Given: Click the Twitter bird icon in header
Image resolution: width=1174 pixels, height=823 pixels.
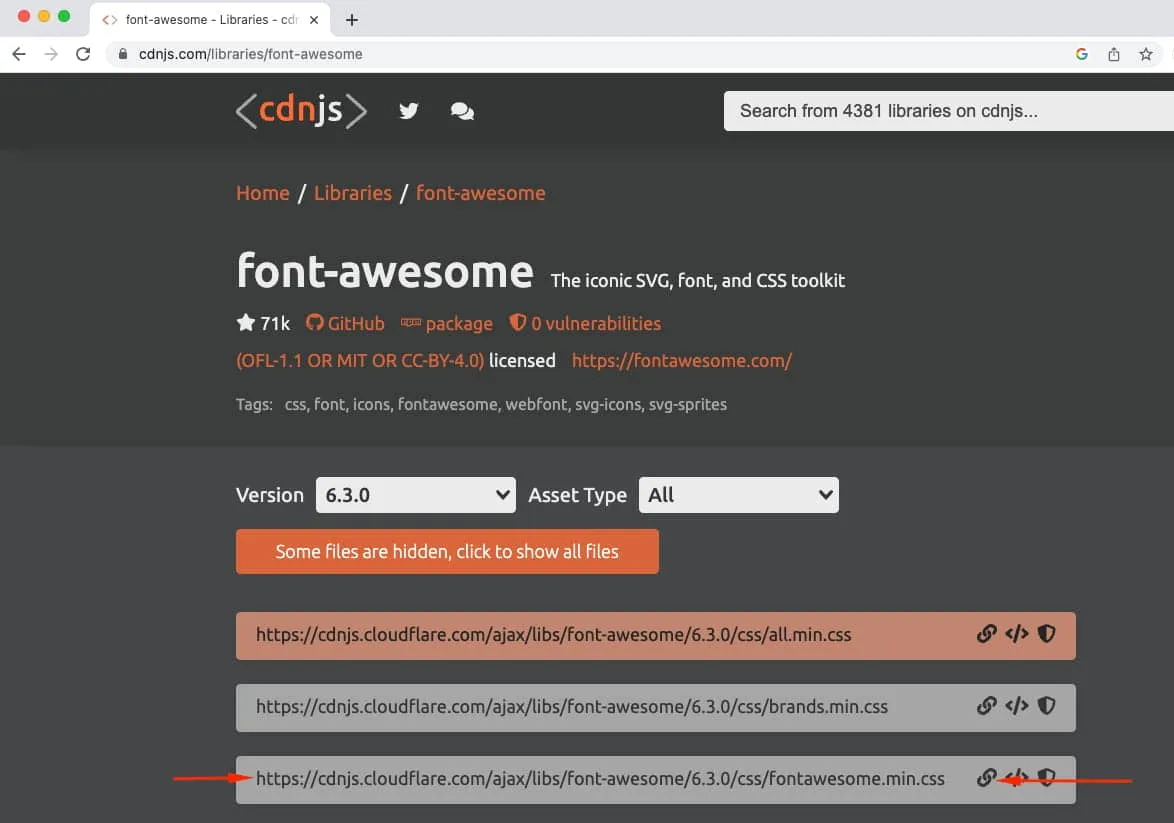Looking at the screenshot, I should [408, 111].
